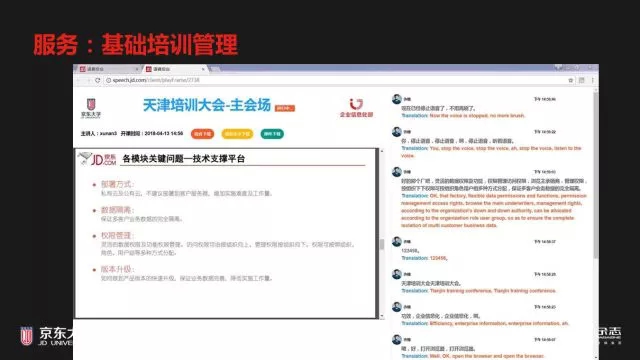Click the speaker avatar on first message

coord(396,99)
